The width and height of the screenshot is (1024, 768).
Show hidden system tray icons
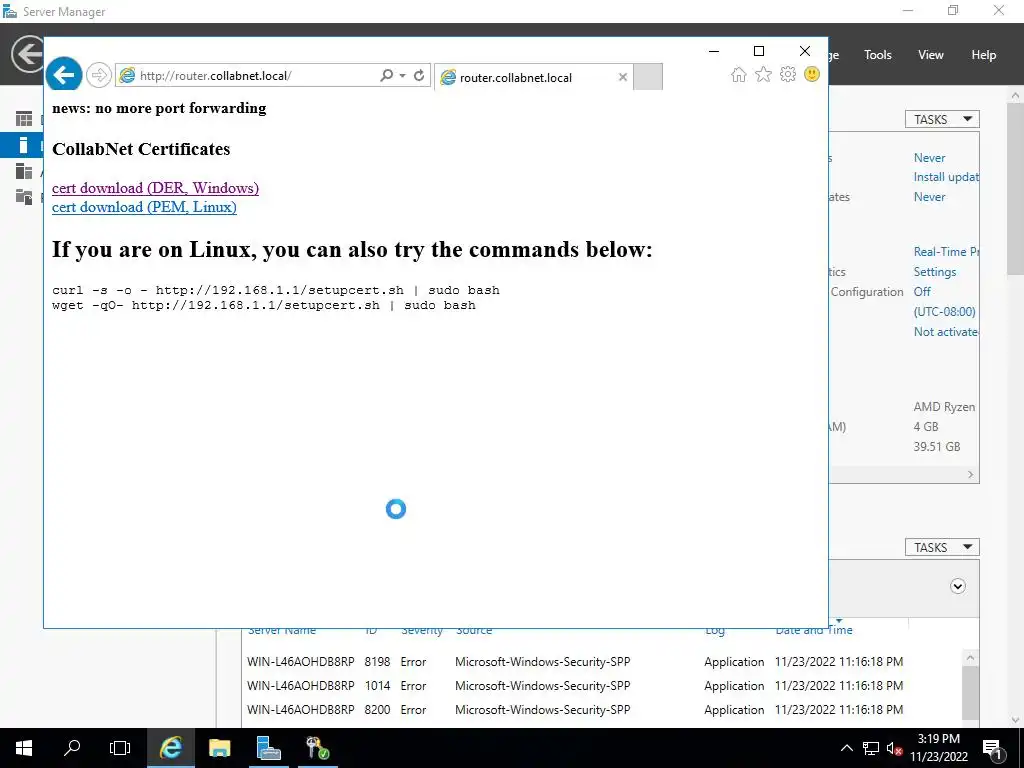(x=846, y=748)
